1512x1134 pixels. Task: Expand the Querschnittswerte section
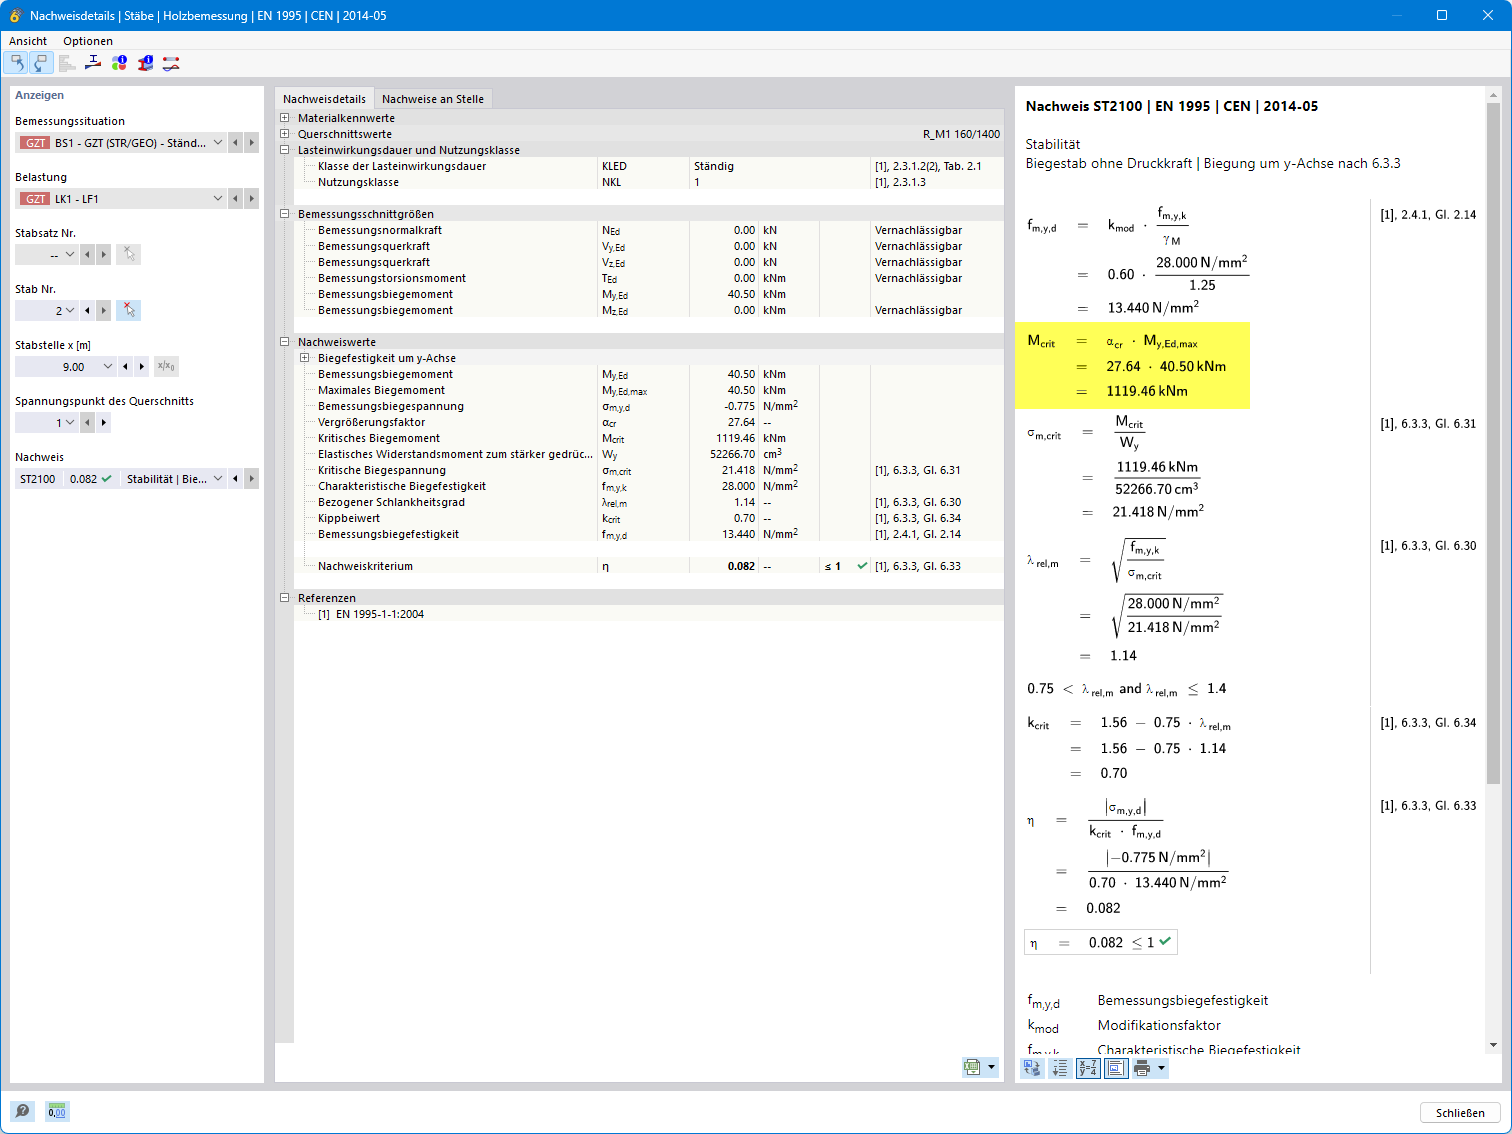point(285,134)
